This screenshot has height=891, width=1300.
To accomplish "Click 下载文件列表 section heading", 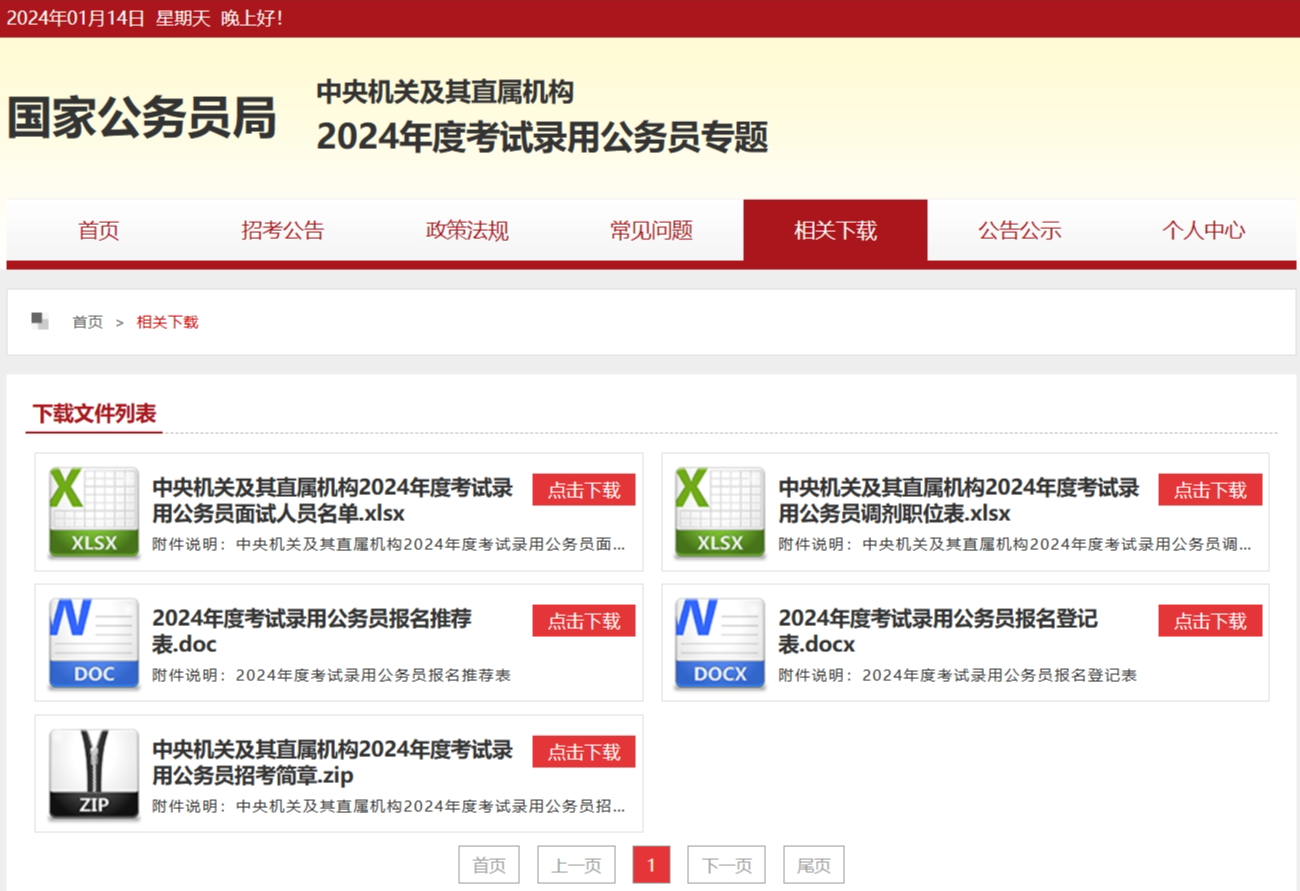I will click(95, 414).
